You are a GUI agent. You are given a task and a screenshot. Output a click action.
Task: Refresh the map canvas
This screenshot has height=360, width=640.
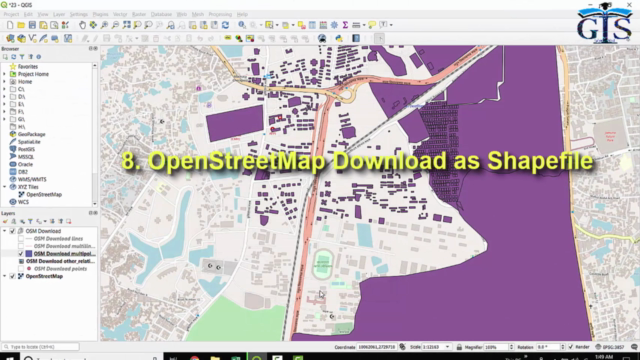point(225,25)
